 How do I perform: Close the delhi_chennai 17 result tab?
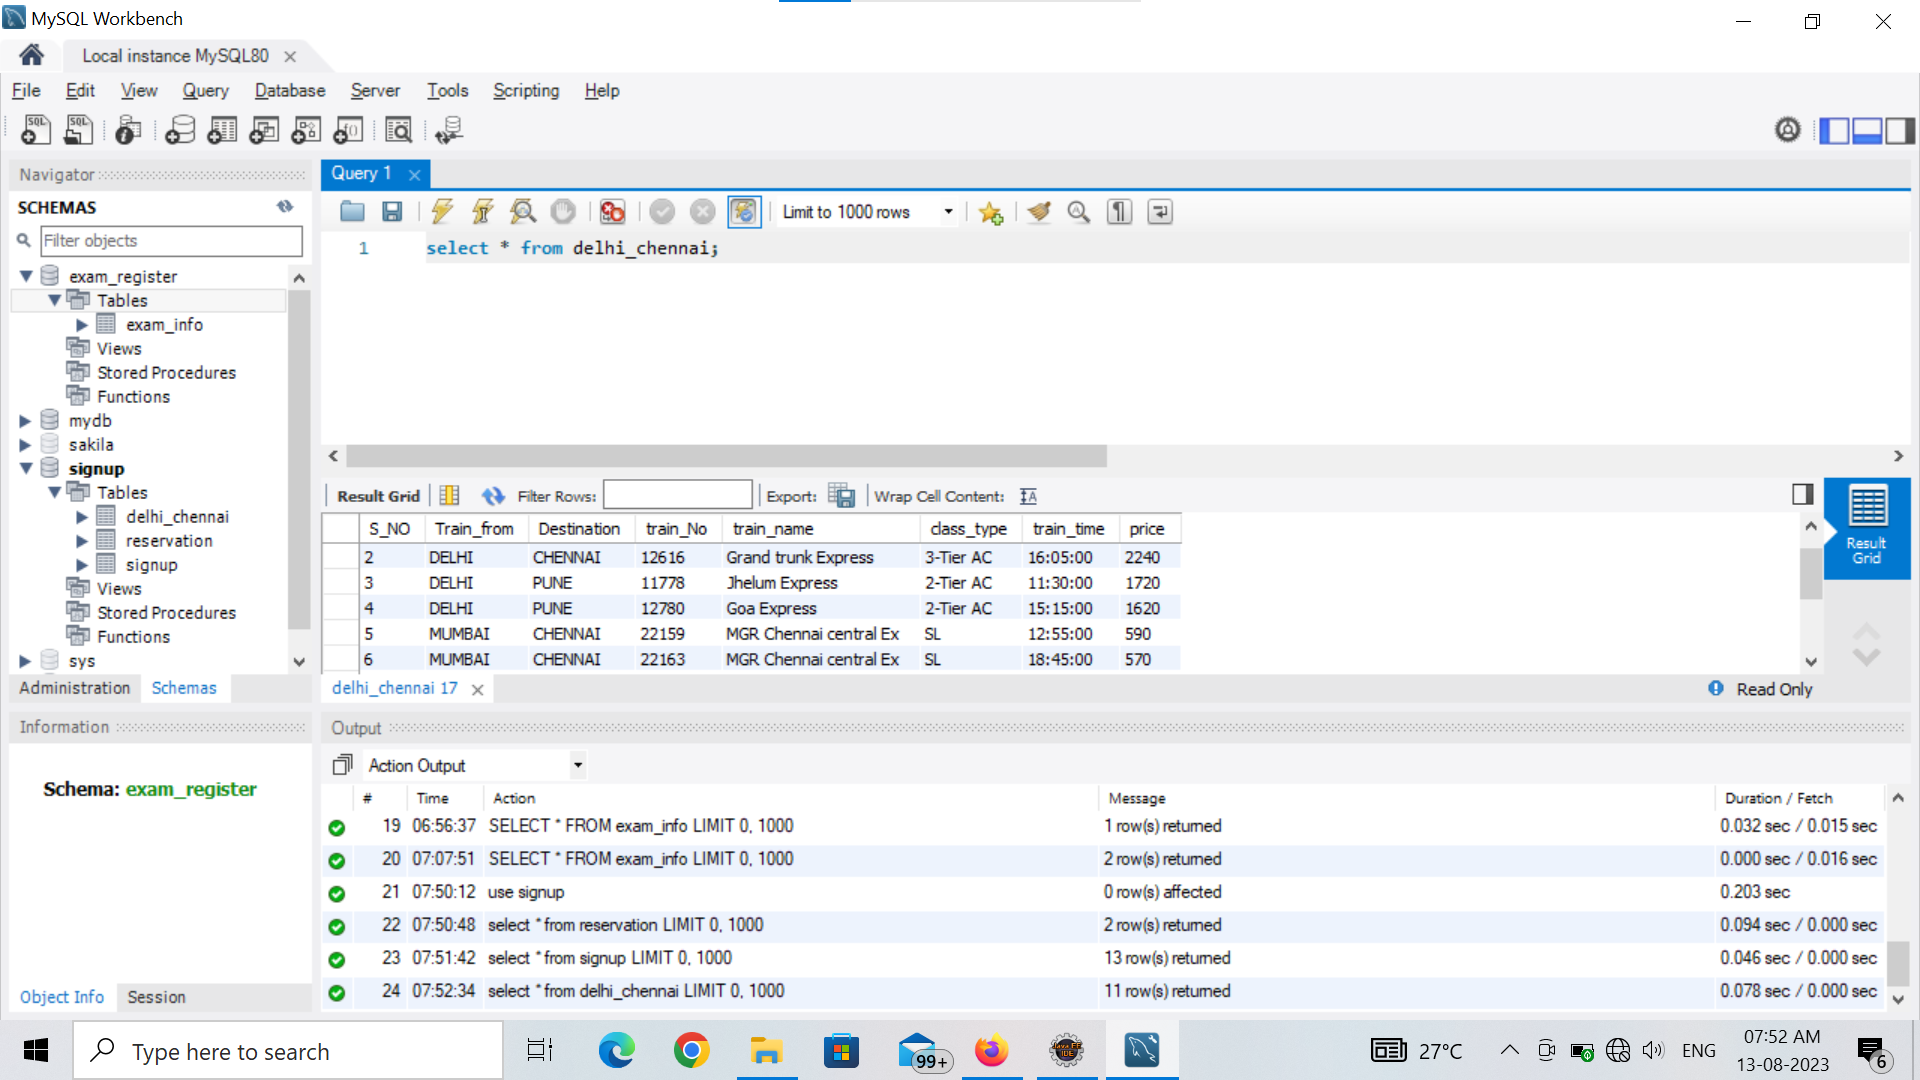pyautogui.click(x=477, y=689)
